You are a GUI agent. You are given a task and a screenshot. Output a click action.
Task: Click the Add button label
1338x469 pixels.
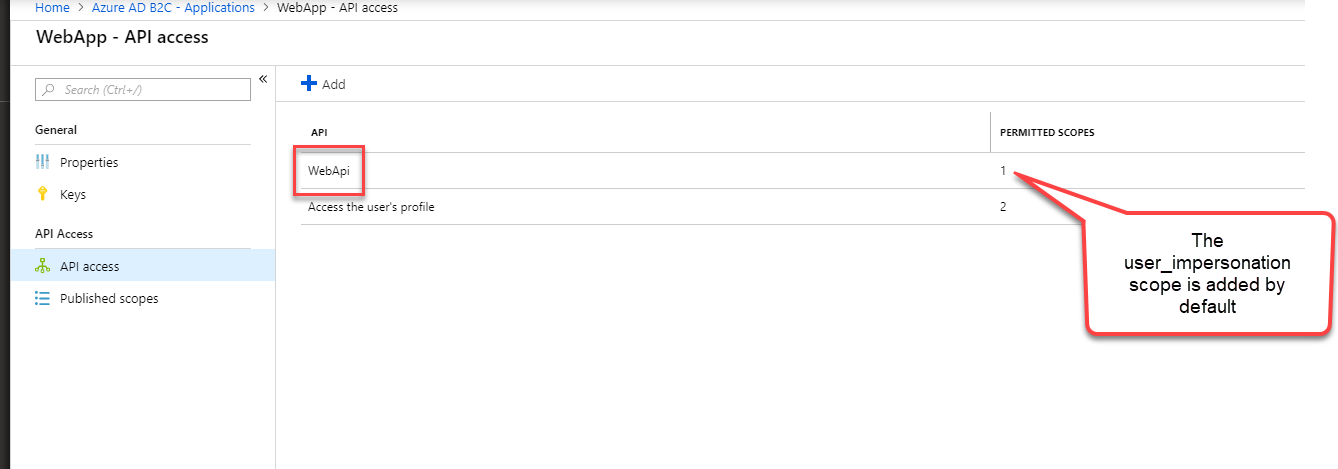(x=334, y=85)
